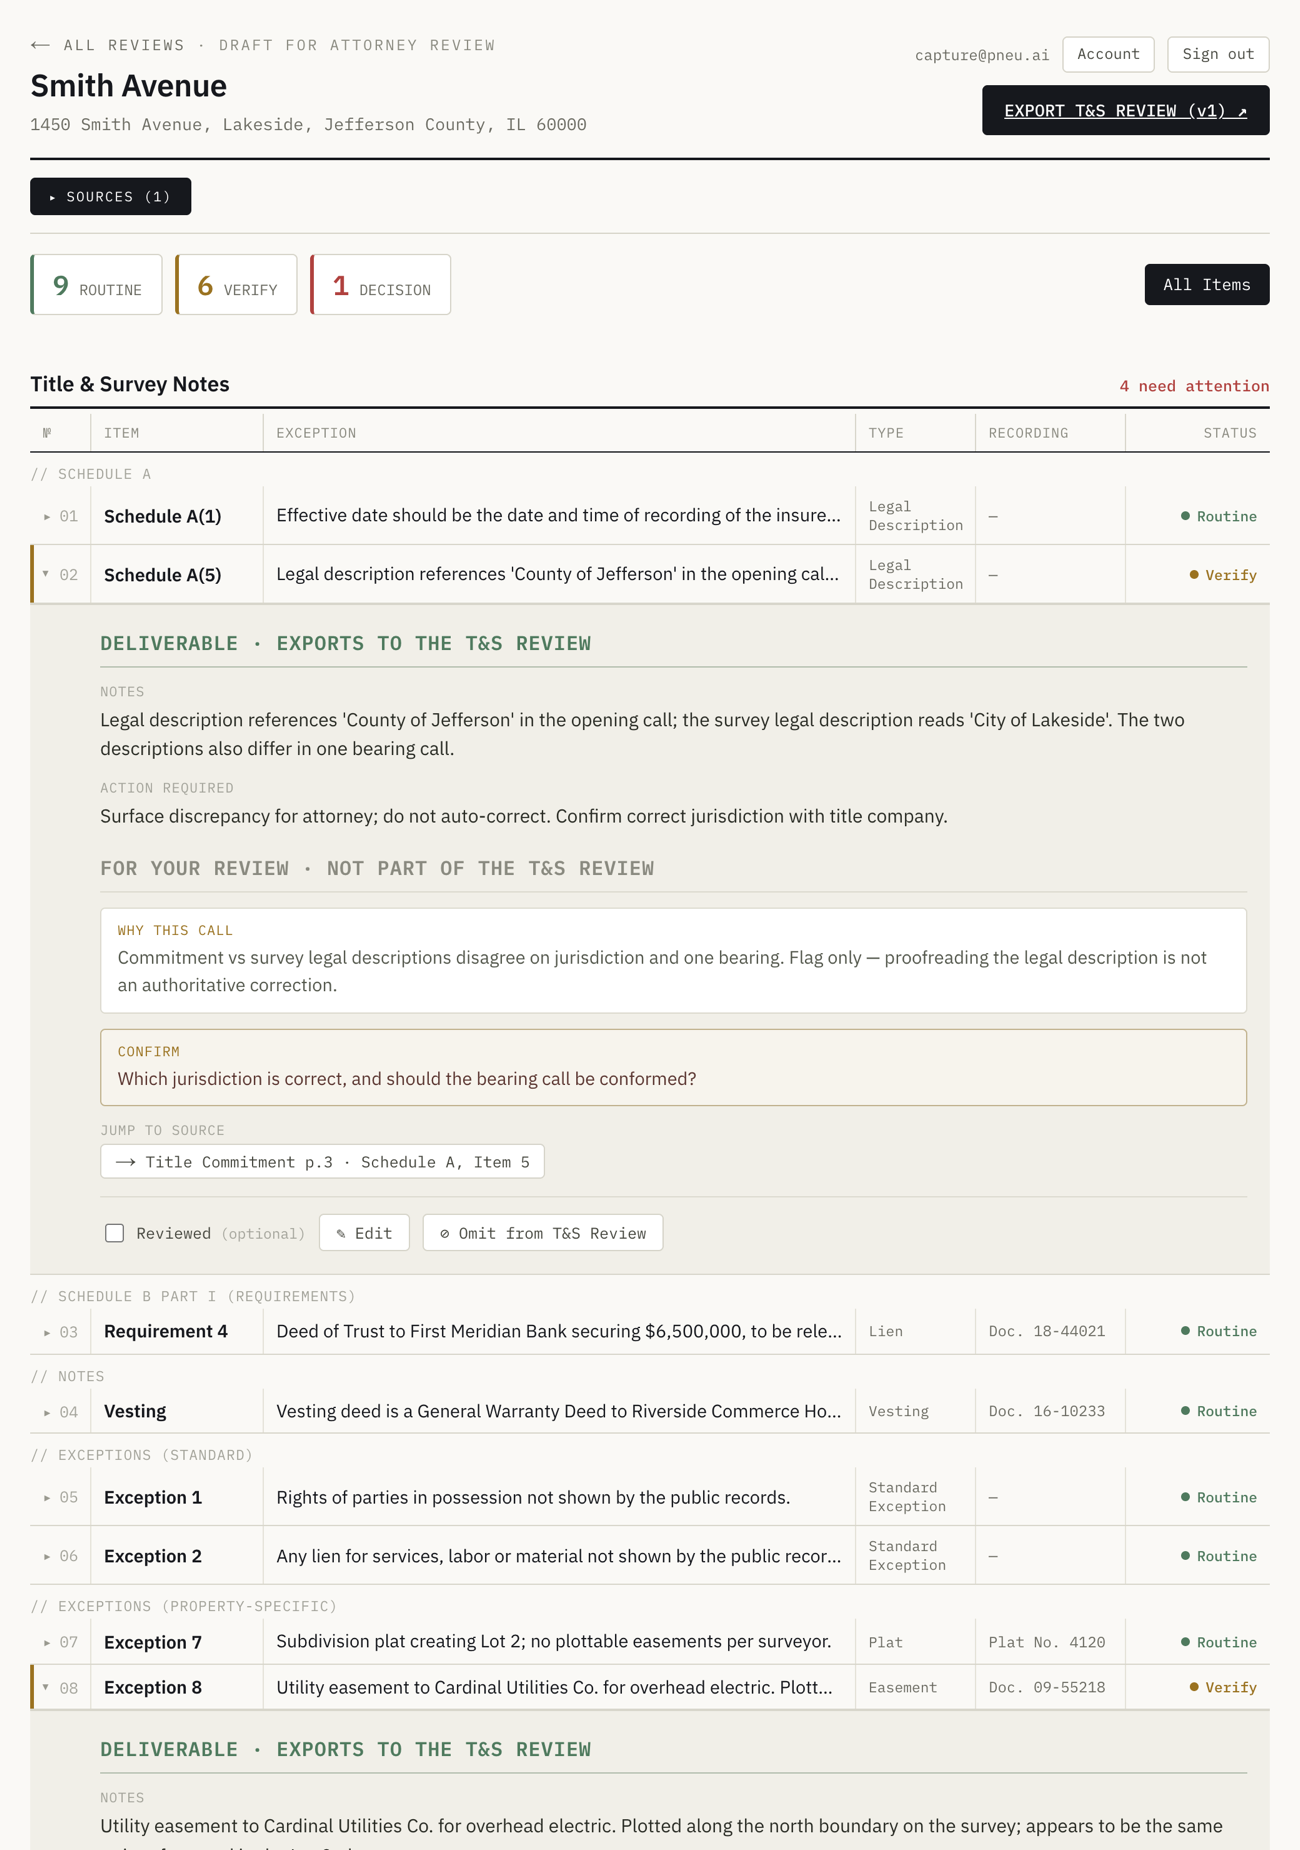Click the Why This Call explanation box

(x=673, y=960)
